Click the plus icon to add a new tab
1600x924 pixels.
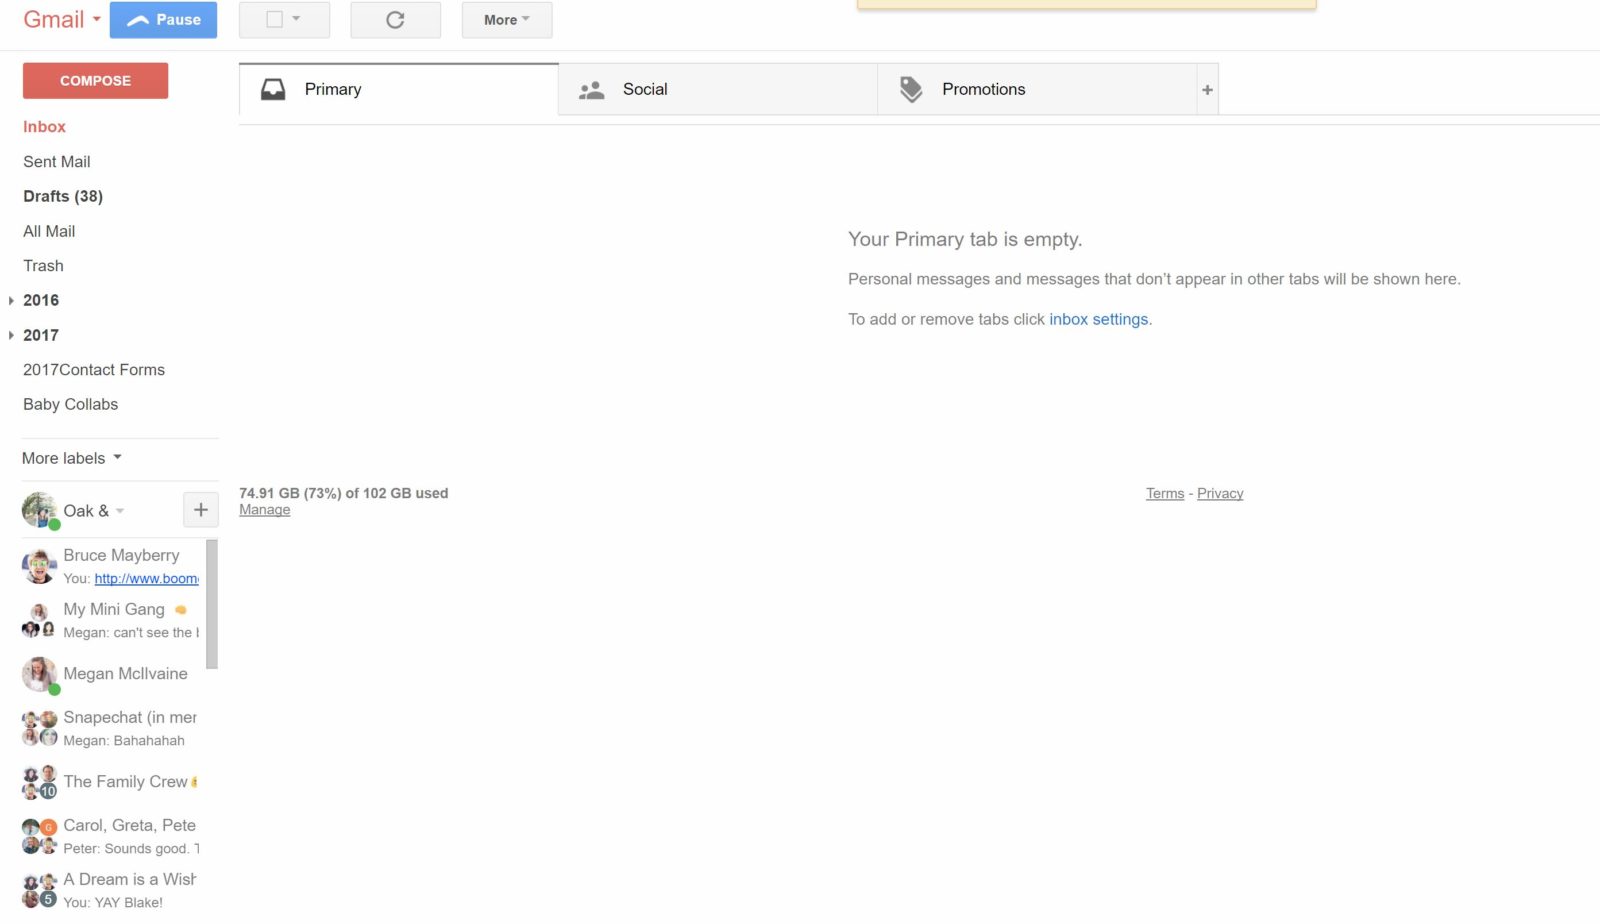point(1208,89)
